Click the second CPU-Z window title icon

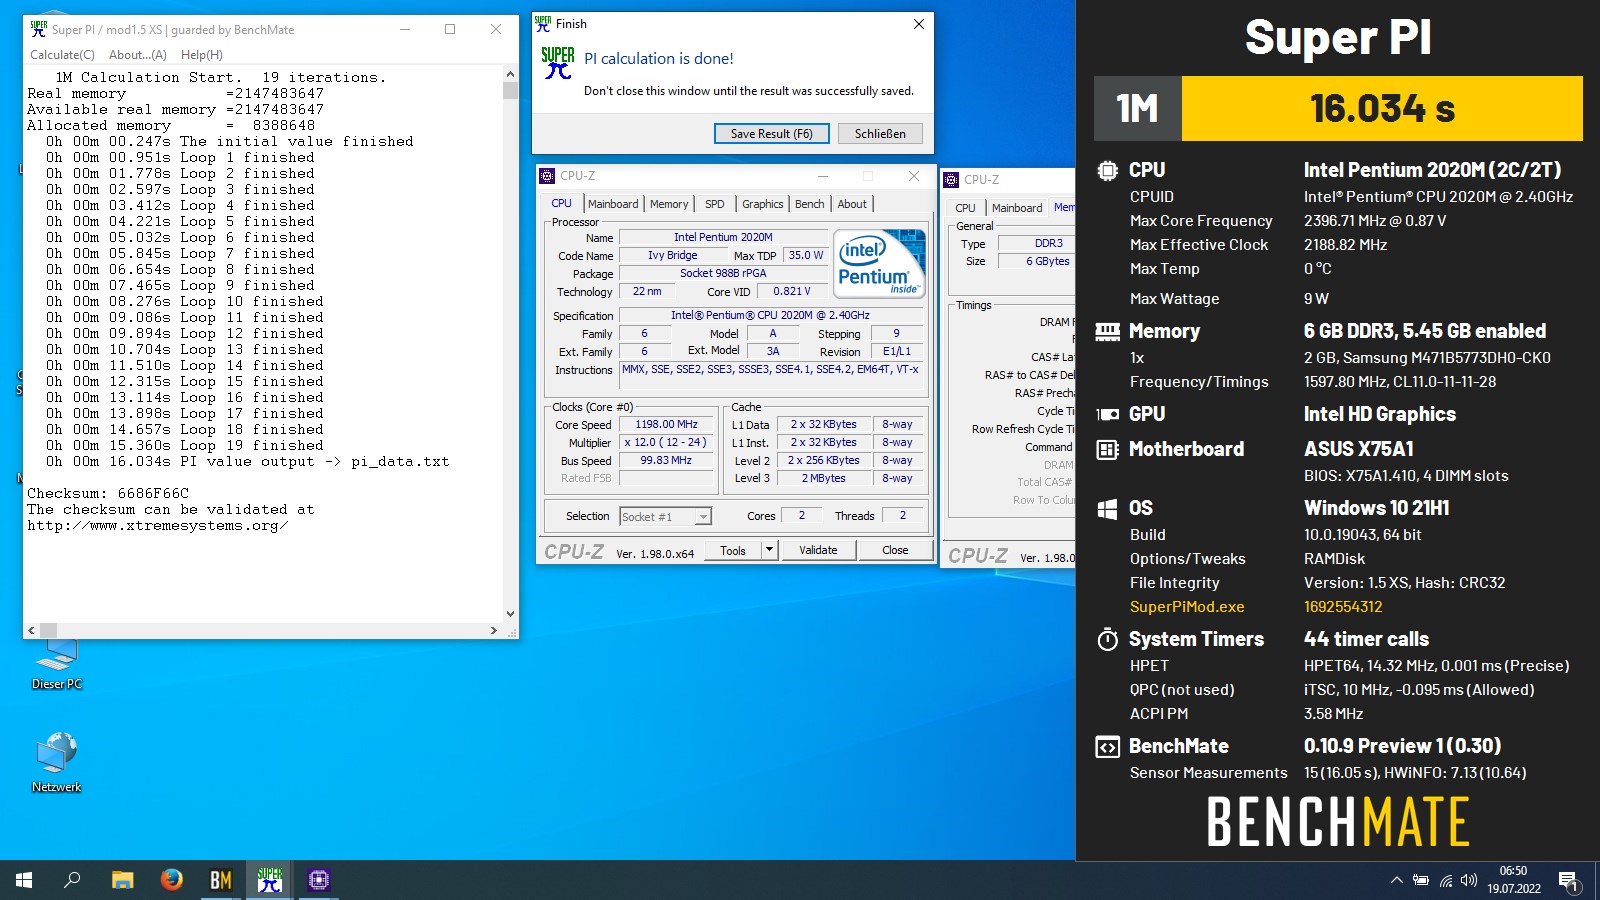pyautogui.click(x=951, y=180)
